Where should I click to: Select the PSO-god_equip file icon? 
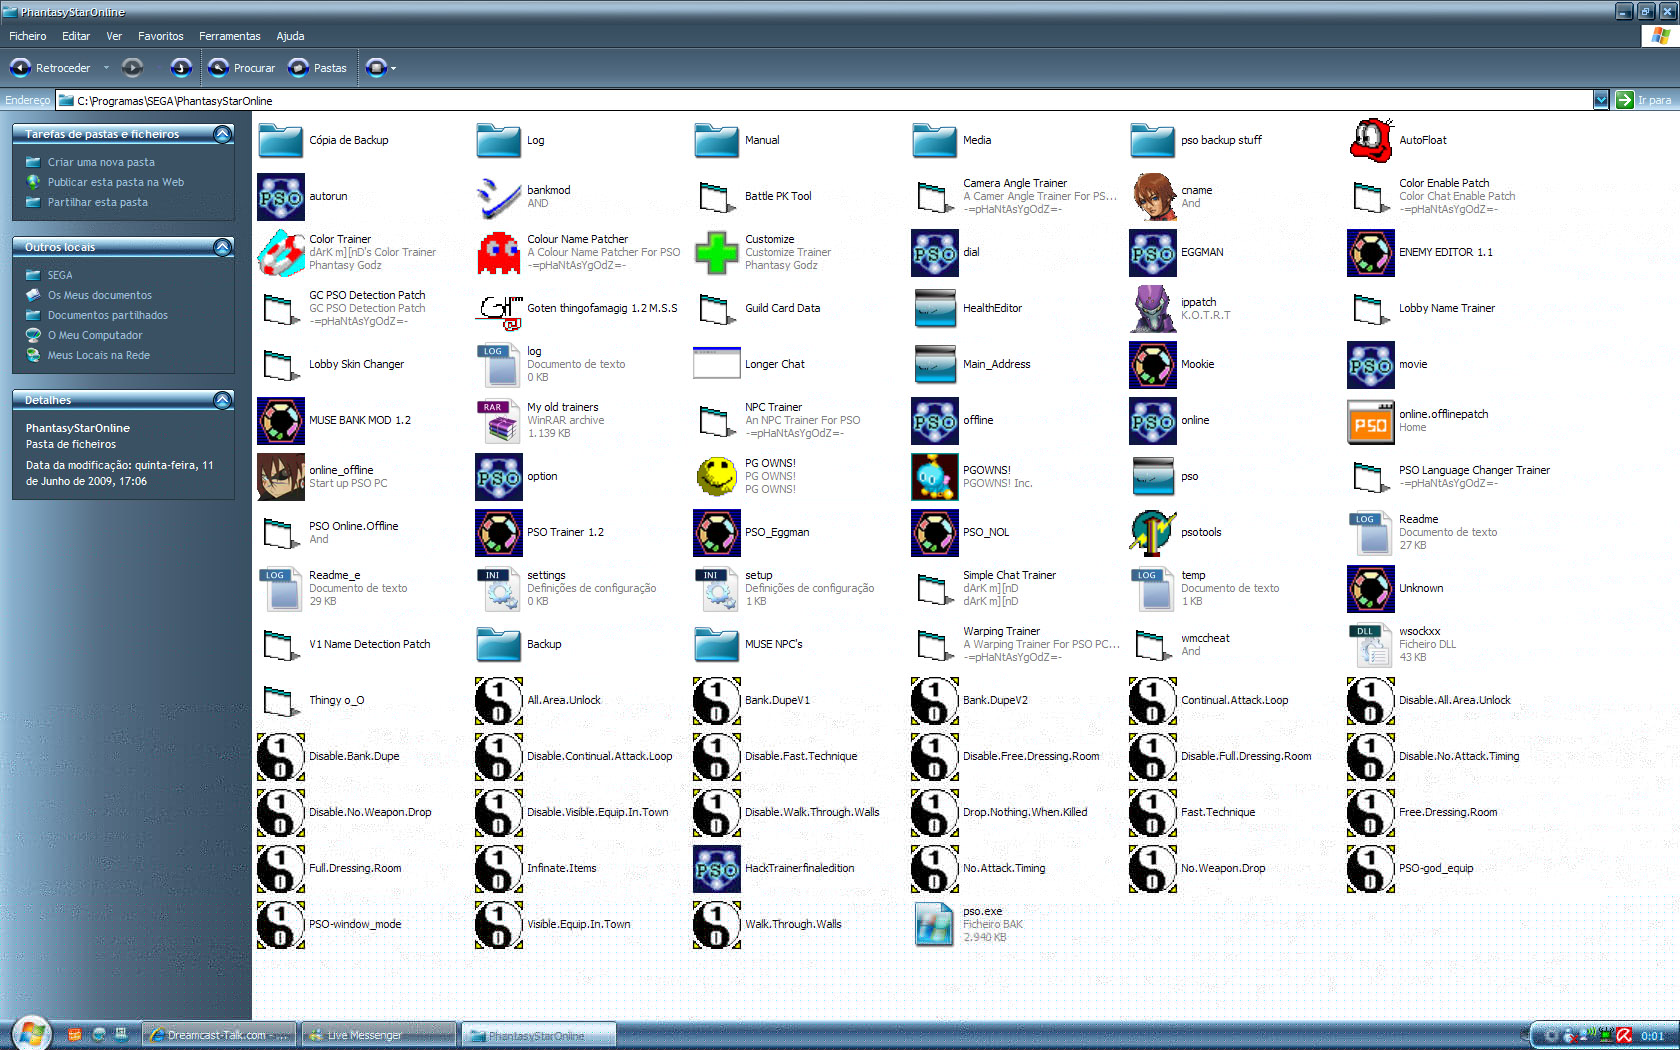point(1370,868)
